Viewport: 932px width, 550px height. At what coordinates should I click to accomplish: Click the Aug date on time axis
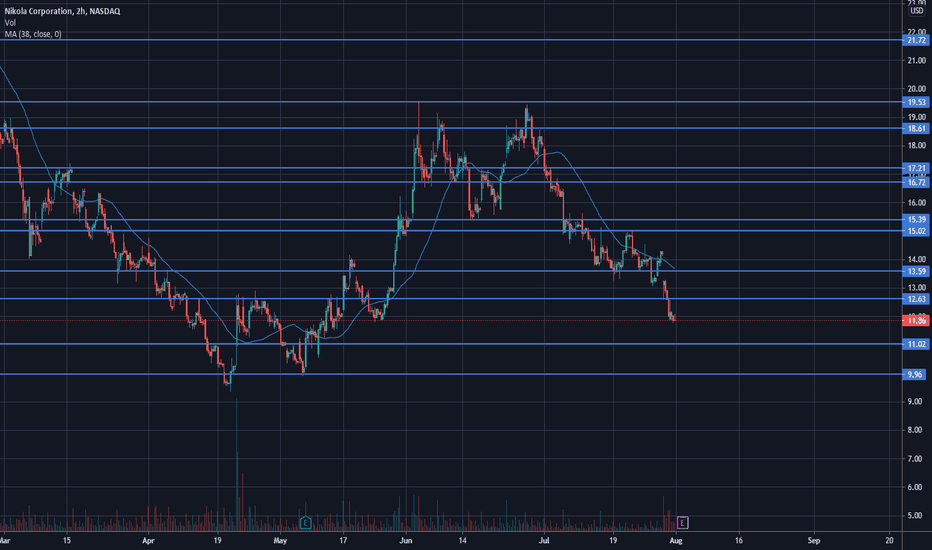tap(676, 540)
